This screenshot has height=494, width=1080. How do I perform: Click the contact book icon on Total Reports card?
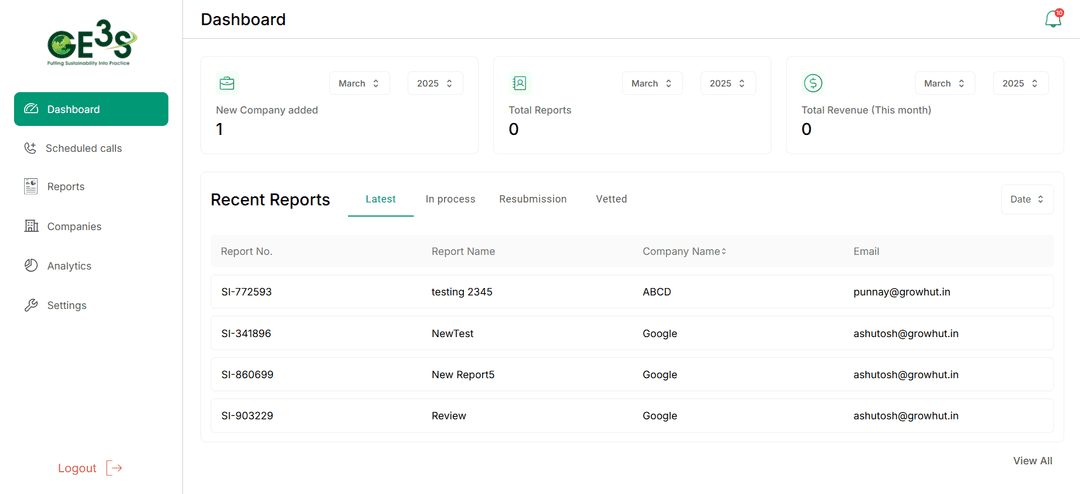(519, 83)
